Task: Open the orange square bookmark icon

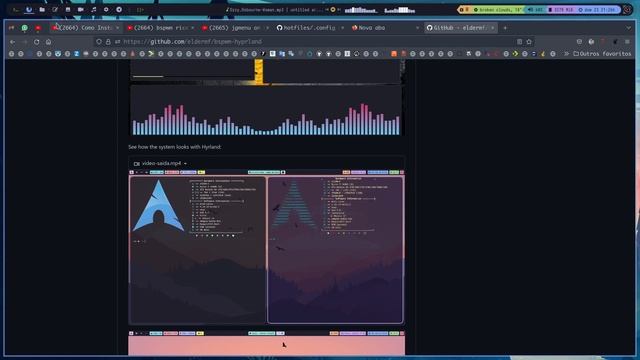Action: click(x=394, y=53)
